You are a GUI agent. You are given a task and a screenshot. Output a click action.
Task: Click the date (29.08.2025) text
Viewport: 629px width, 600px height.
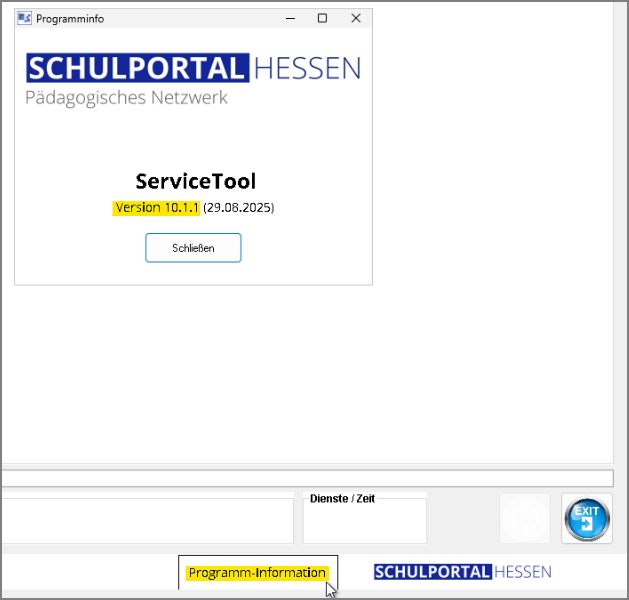239,208
